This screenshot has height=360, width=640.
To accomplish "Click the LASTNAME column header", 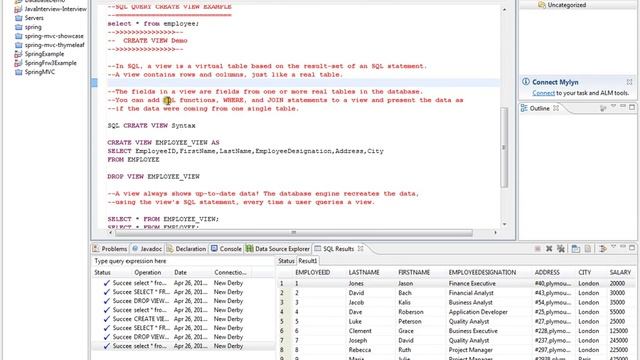I will point(364,272).
